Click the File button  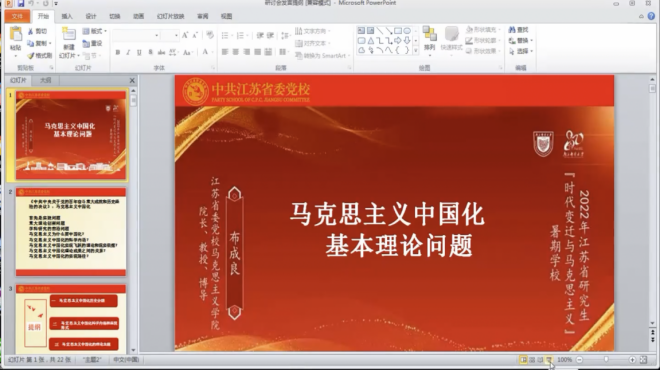(17, 16)
